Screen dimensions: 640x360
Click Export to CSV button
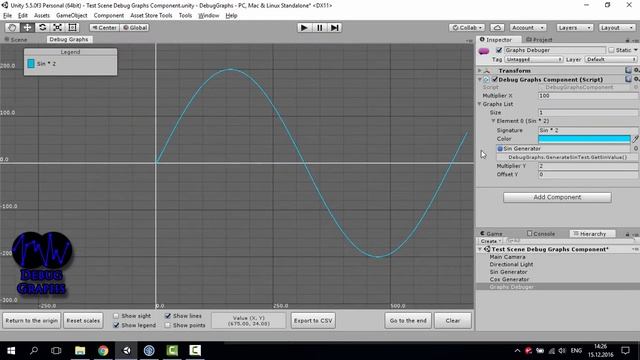coord(313,320)
